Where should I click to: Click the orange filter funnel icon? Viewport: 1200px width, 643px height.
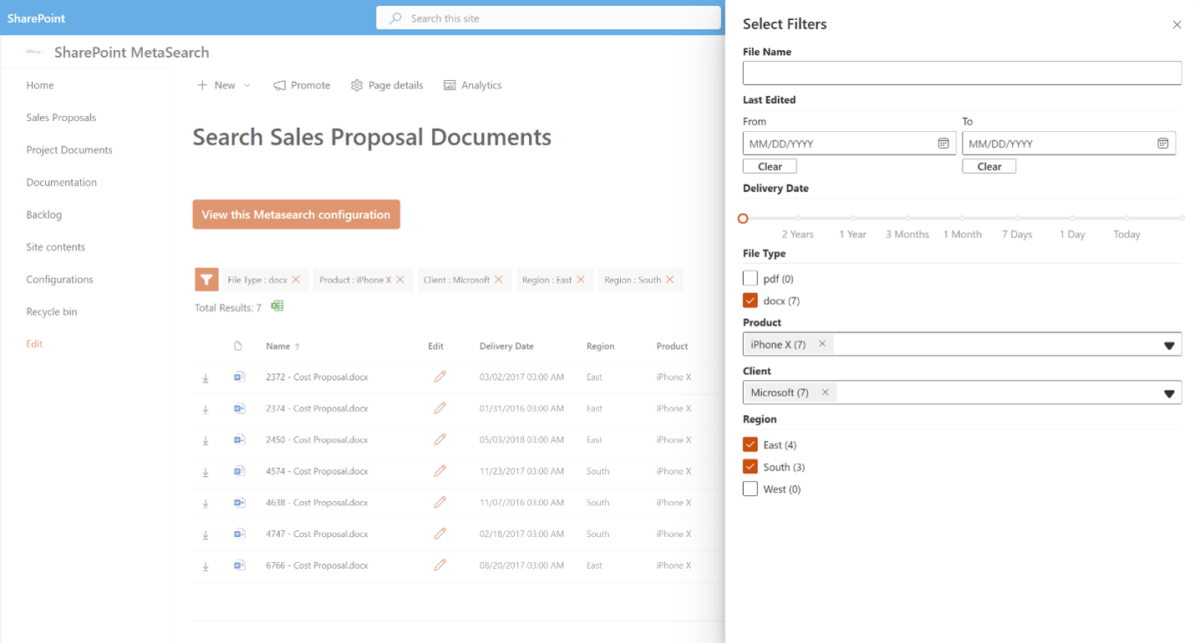[206, 280]
